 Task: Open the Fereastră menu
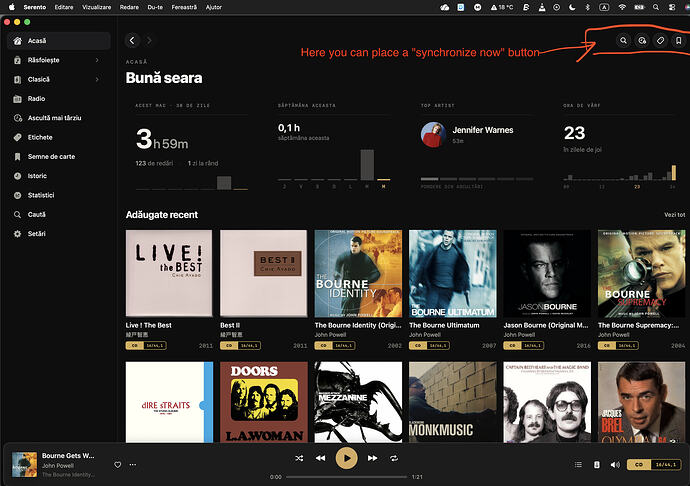click(x=184, y=7)
